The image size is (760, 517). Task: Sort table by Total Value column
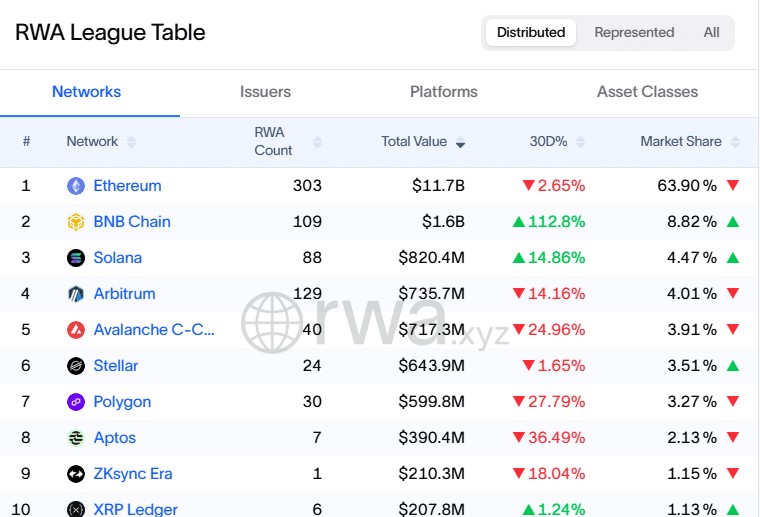422,142
